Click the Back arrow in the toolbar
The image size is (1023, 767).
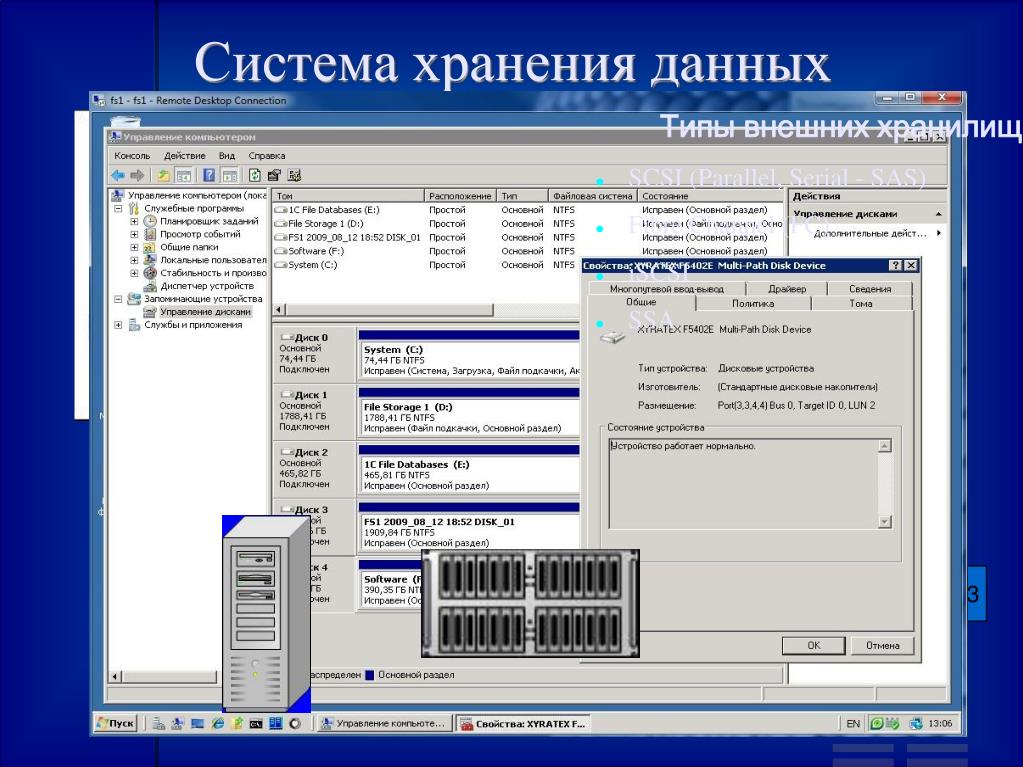tap(118, 175)
